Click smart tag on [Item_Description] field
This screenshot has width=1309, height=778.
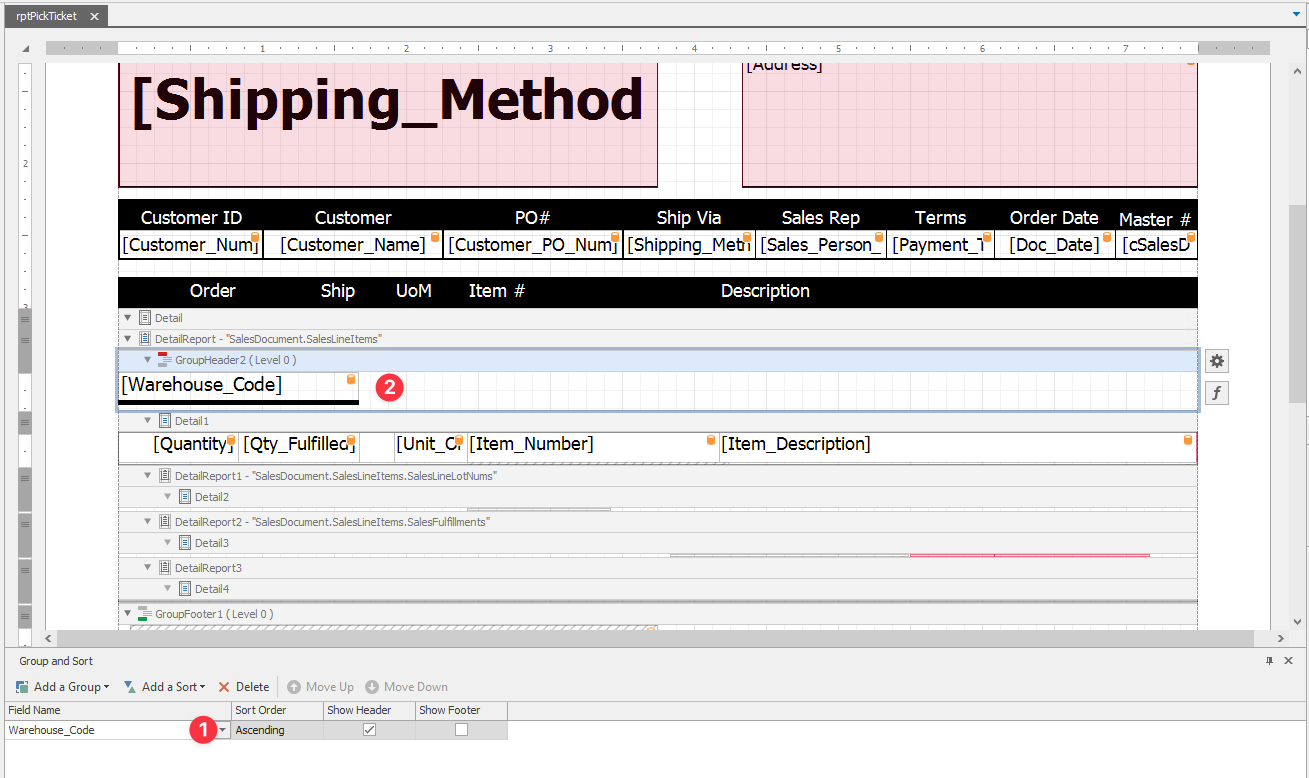click(1187, 437)
